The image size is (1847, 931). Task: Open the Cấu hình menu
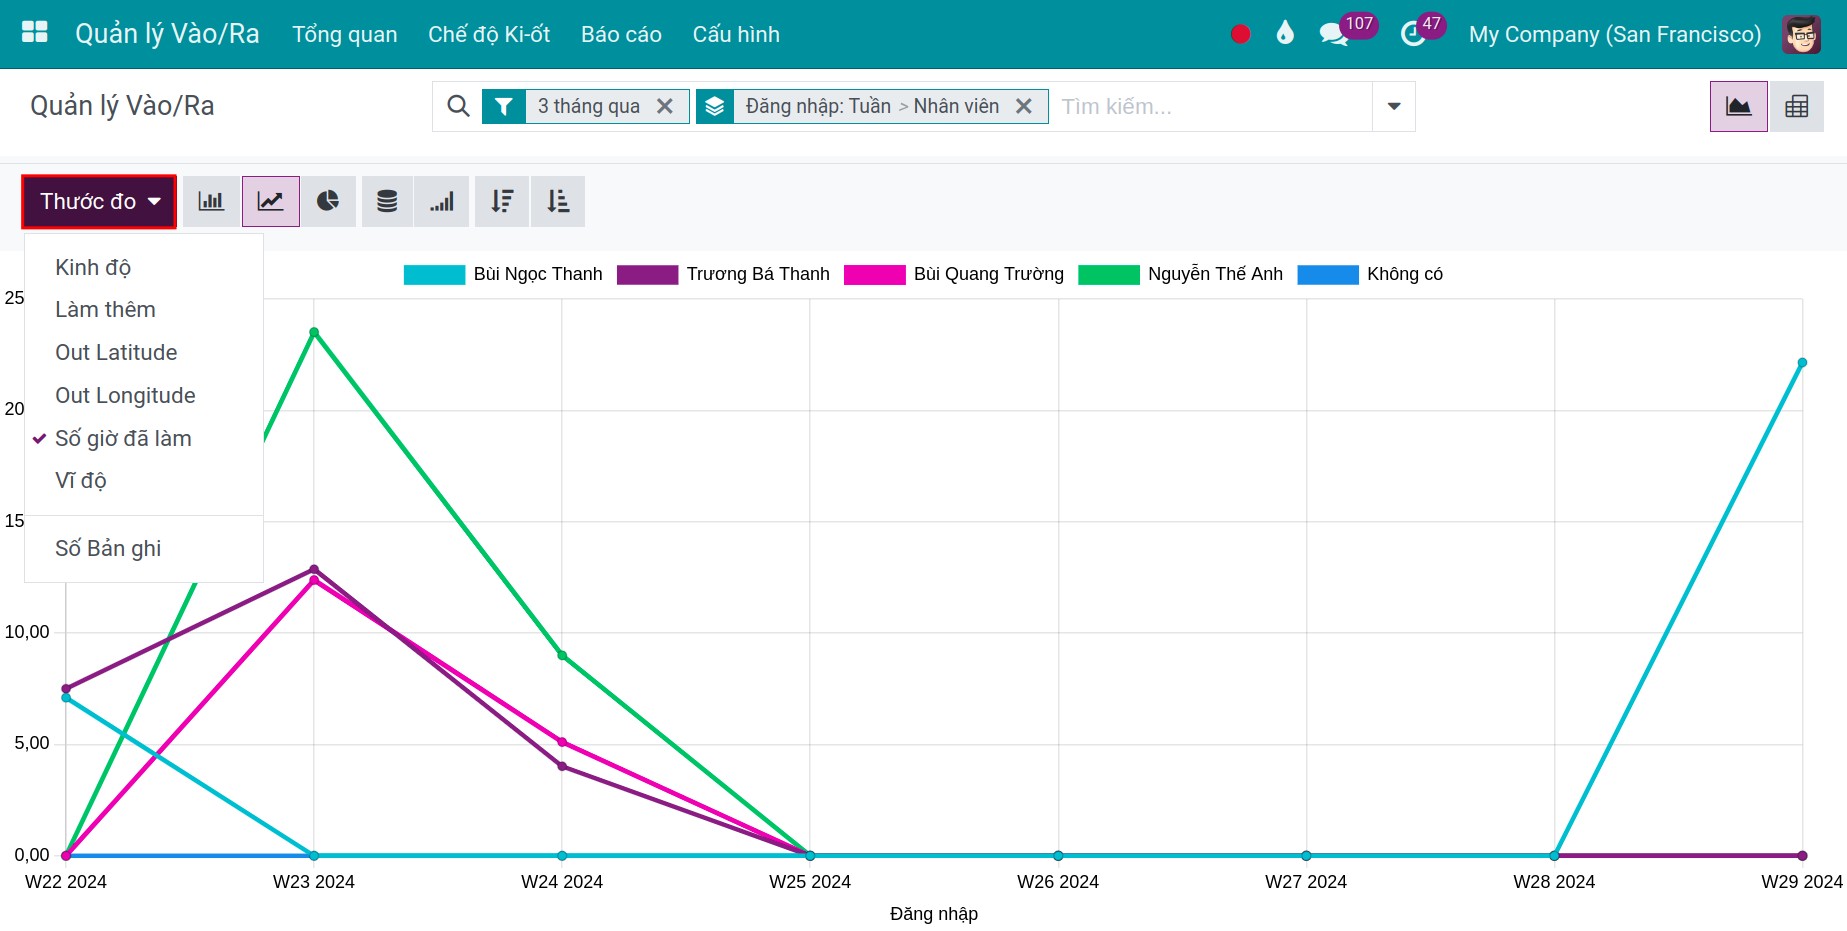tap(736, 34)
